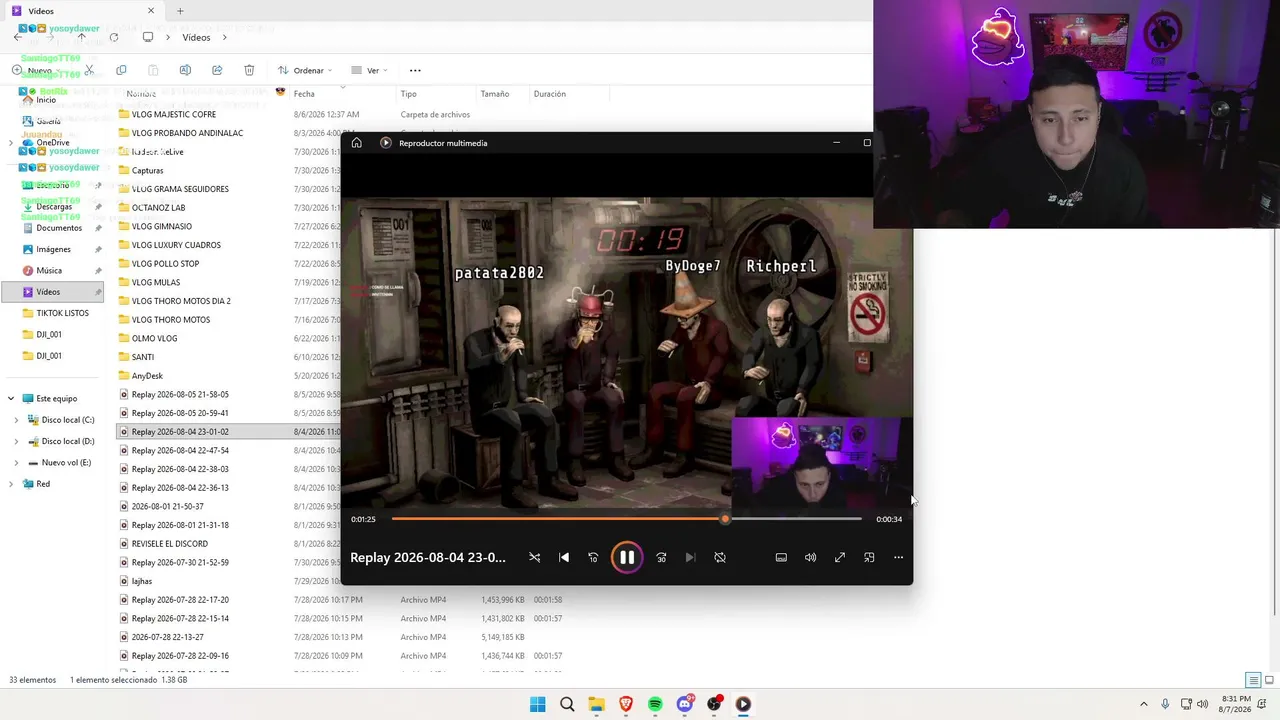
Task: Select the VLOG PROBANDO ANDINALAC folder
Action: coord(187,133)
